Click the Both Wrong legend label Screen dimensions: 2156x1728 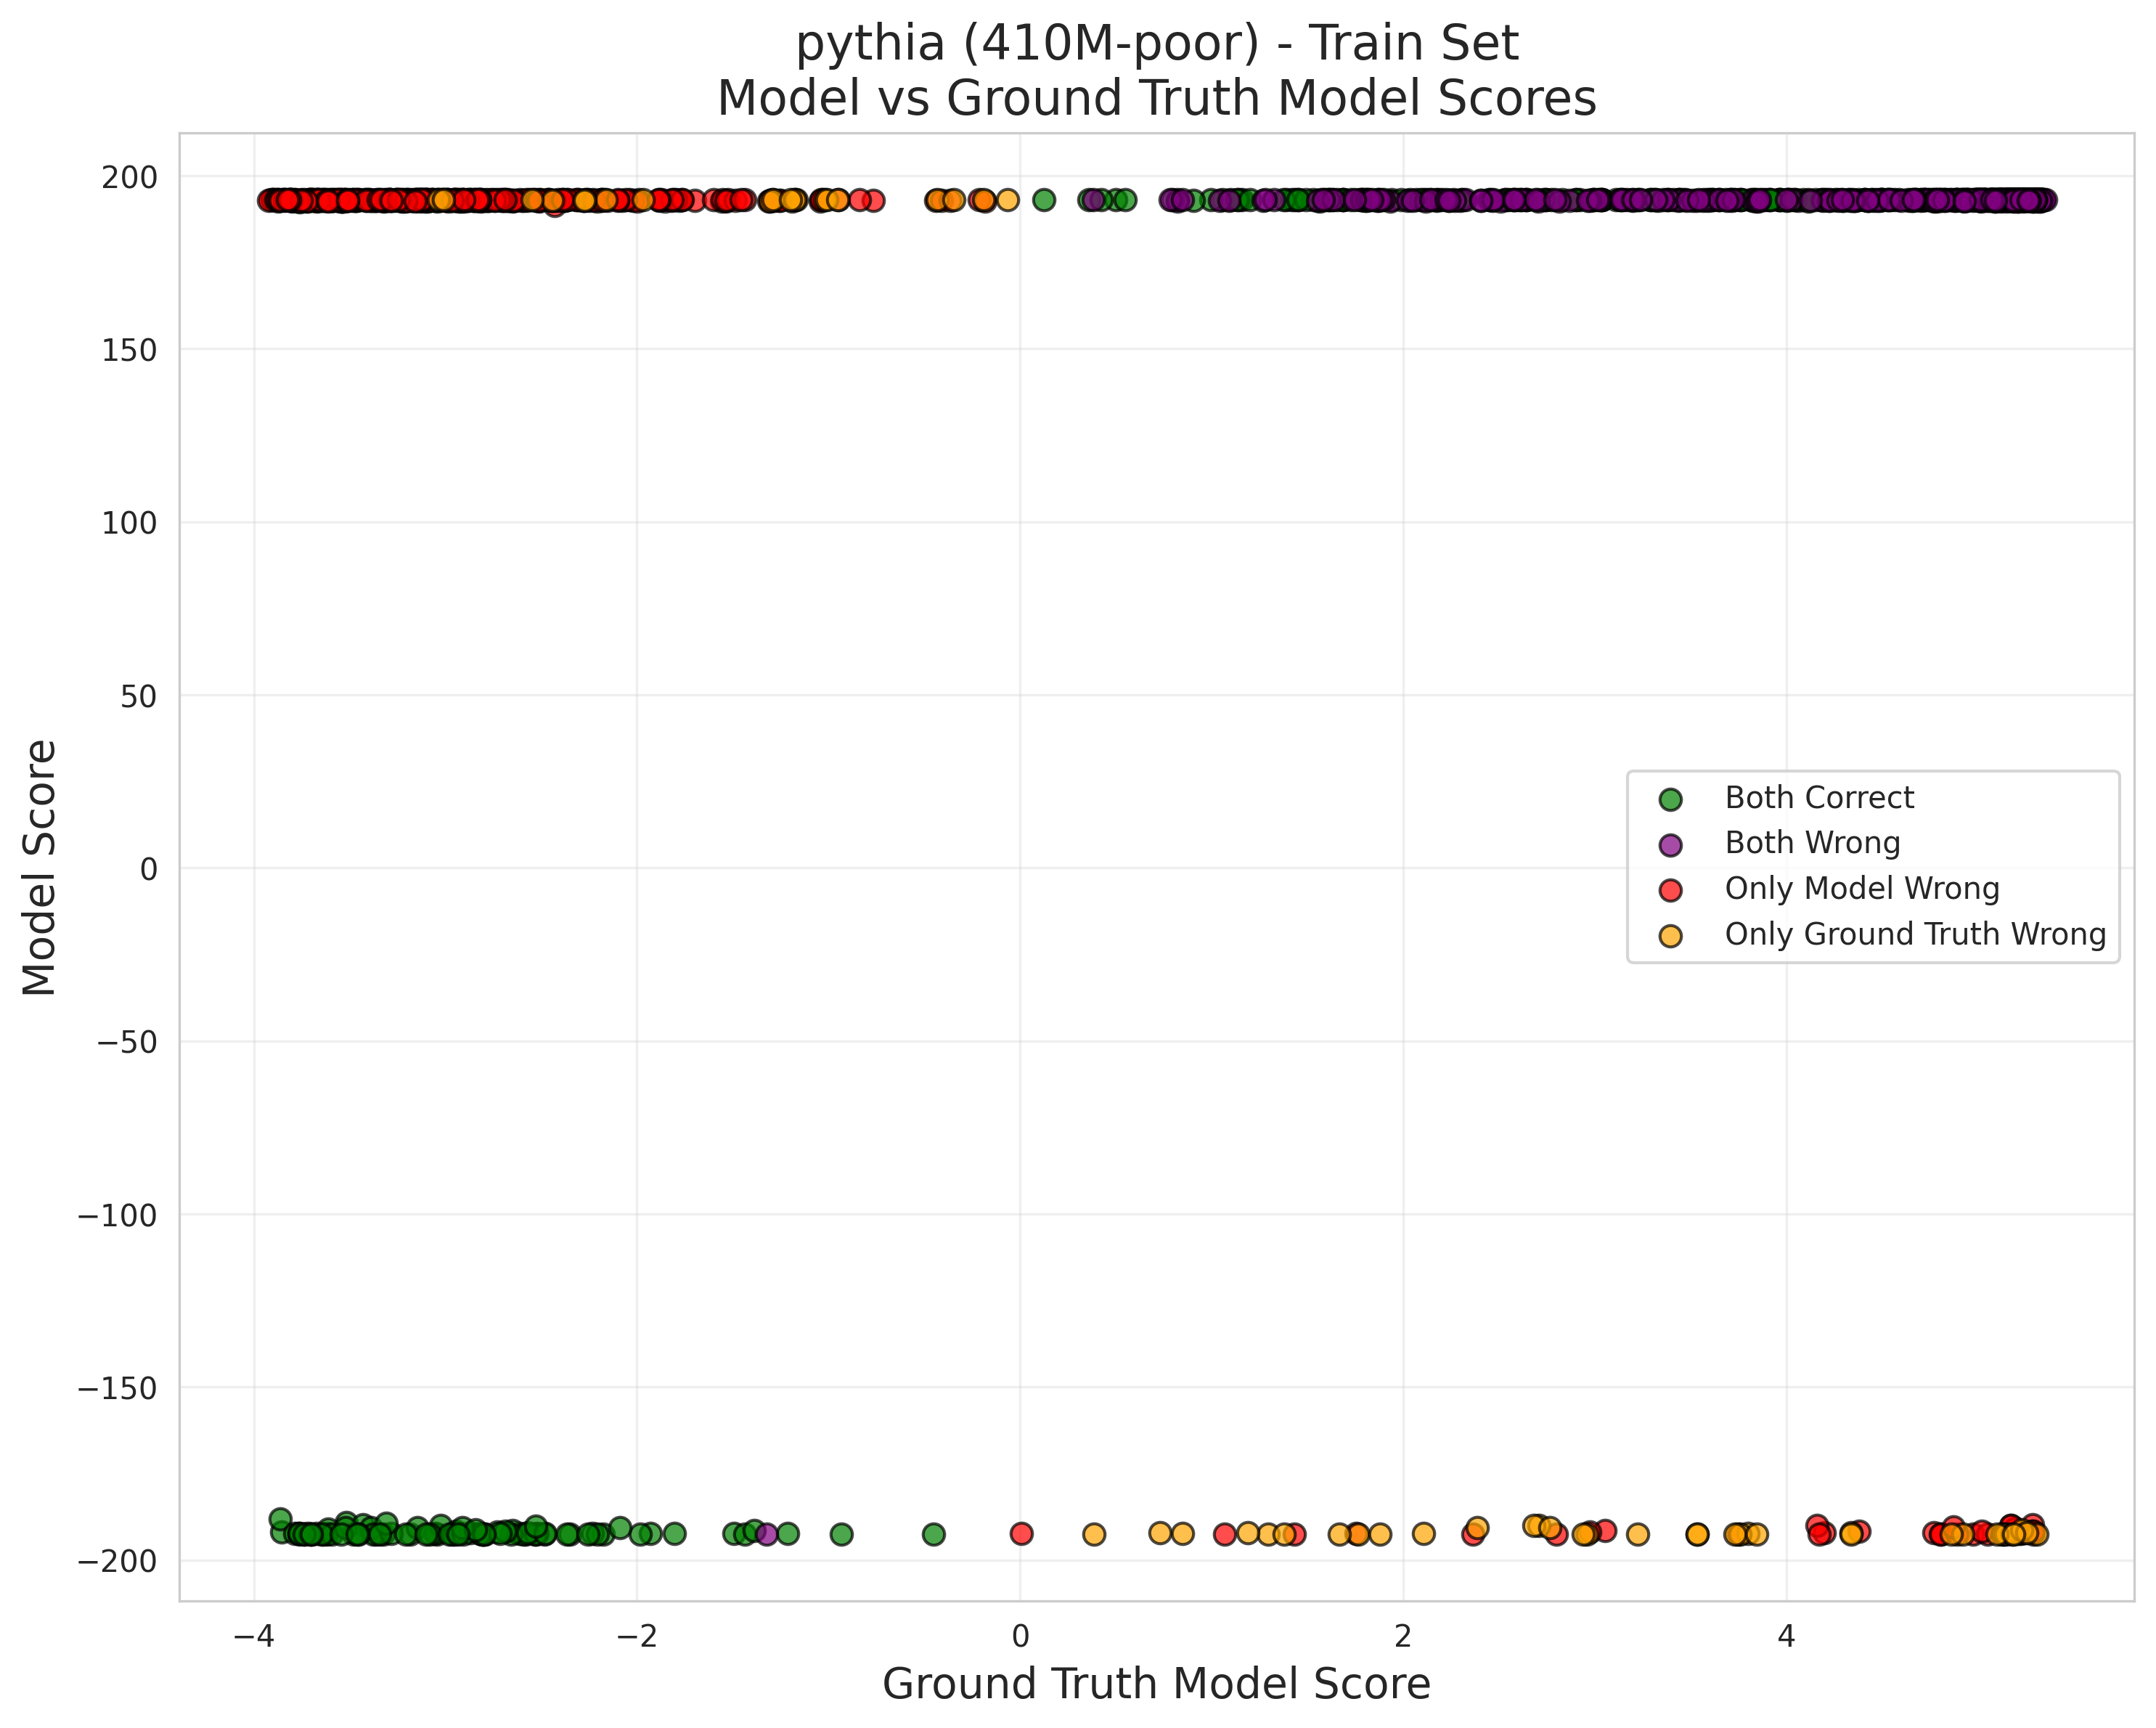tap(1811, 843)
